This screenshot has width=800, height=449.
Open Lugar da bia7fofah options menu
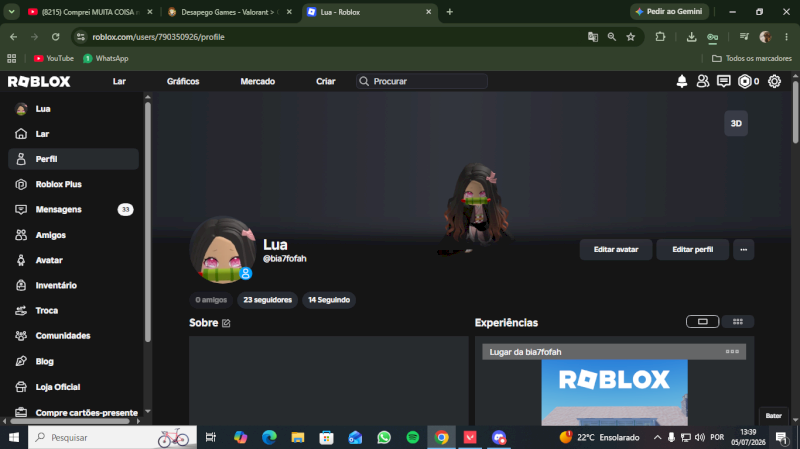pyautogui.click(x=732, y=352)
